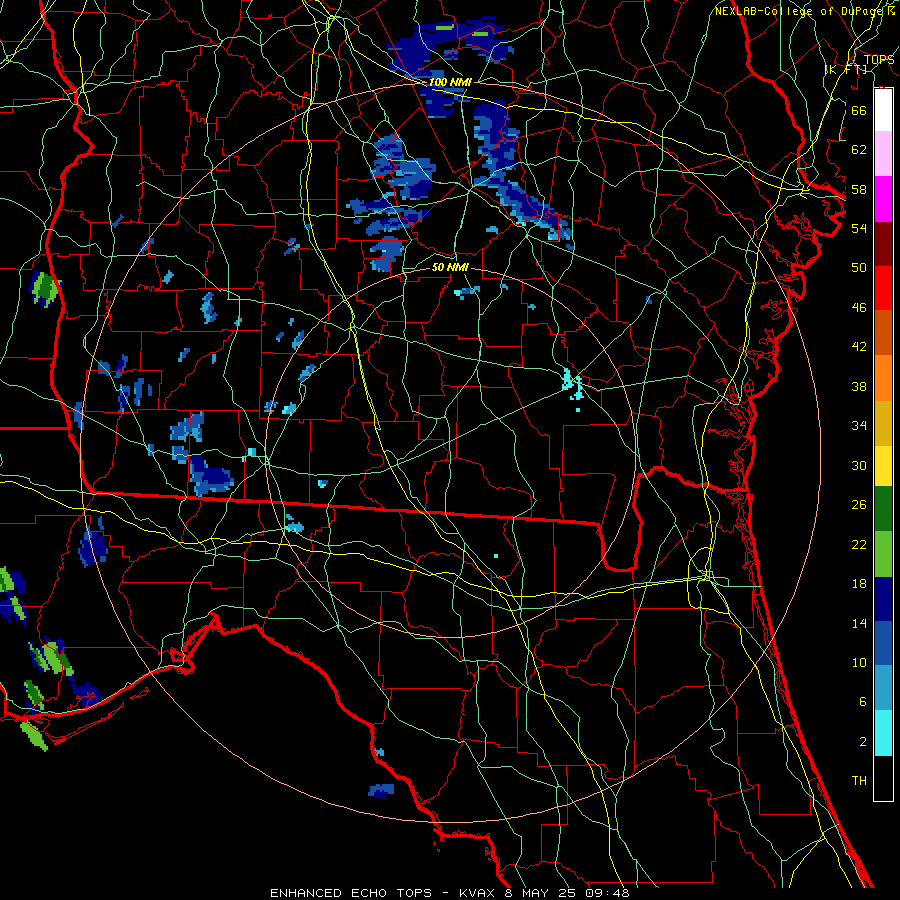
Task: Select the light green legend swatch
Action: [883, 554]
